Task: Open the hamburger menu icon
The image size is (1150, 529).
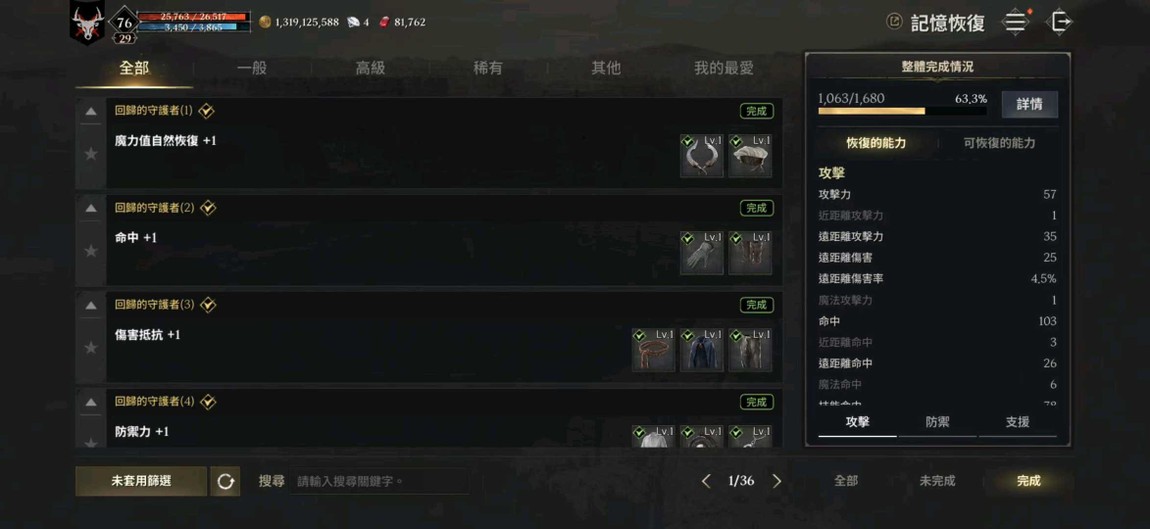Action: [1016, 21]
